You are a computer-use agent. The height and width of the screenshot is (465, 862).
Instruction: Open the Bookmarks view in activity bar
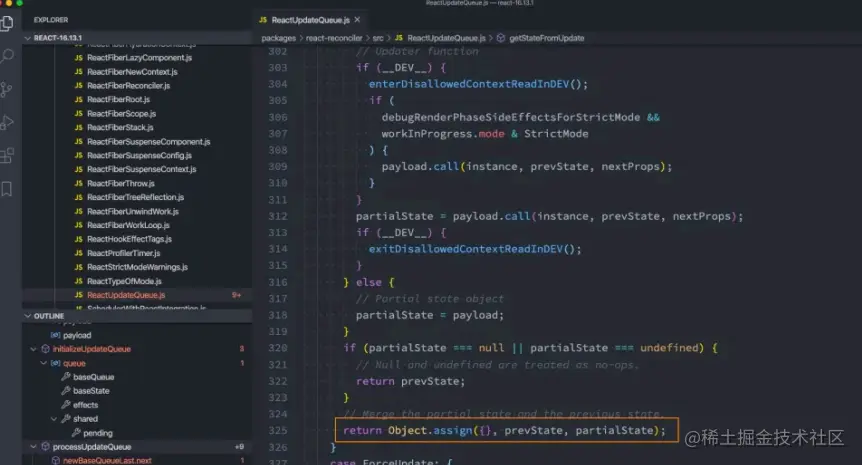[x=7, y=189]
